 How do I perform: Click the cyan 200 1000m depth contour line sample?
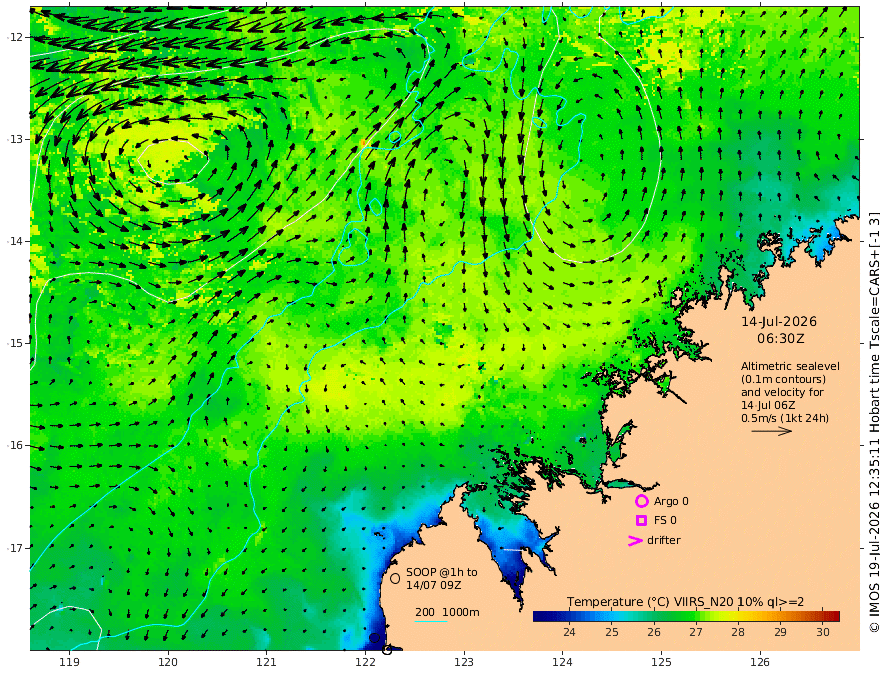pos(431,621)
